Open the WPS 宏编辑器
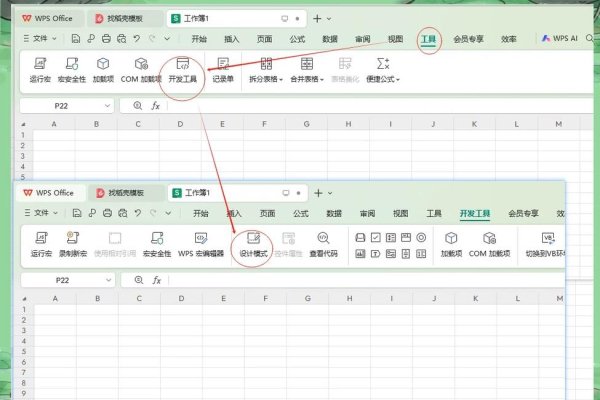 [201, 244]
